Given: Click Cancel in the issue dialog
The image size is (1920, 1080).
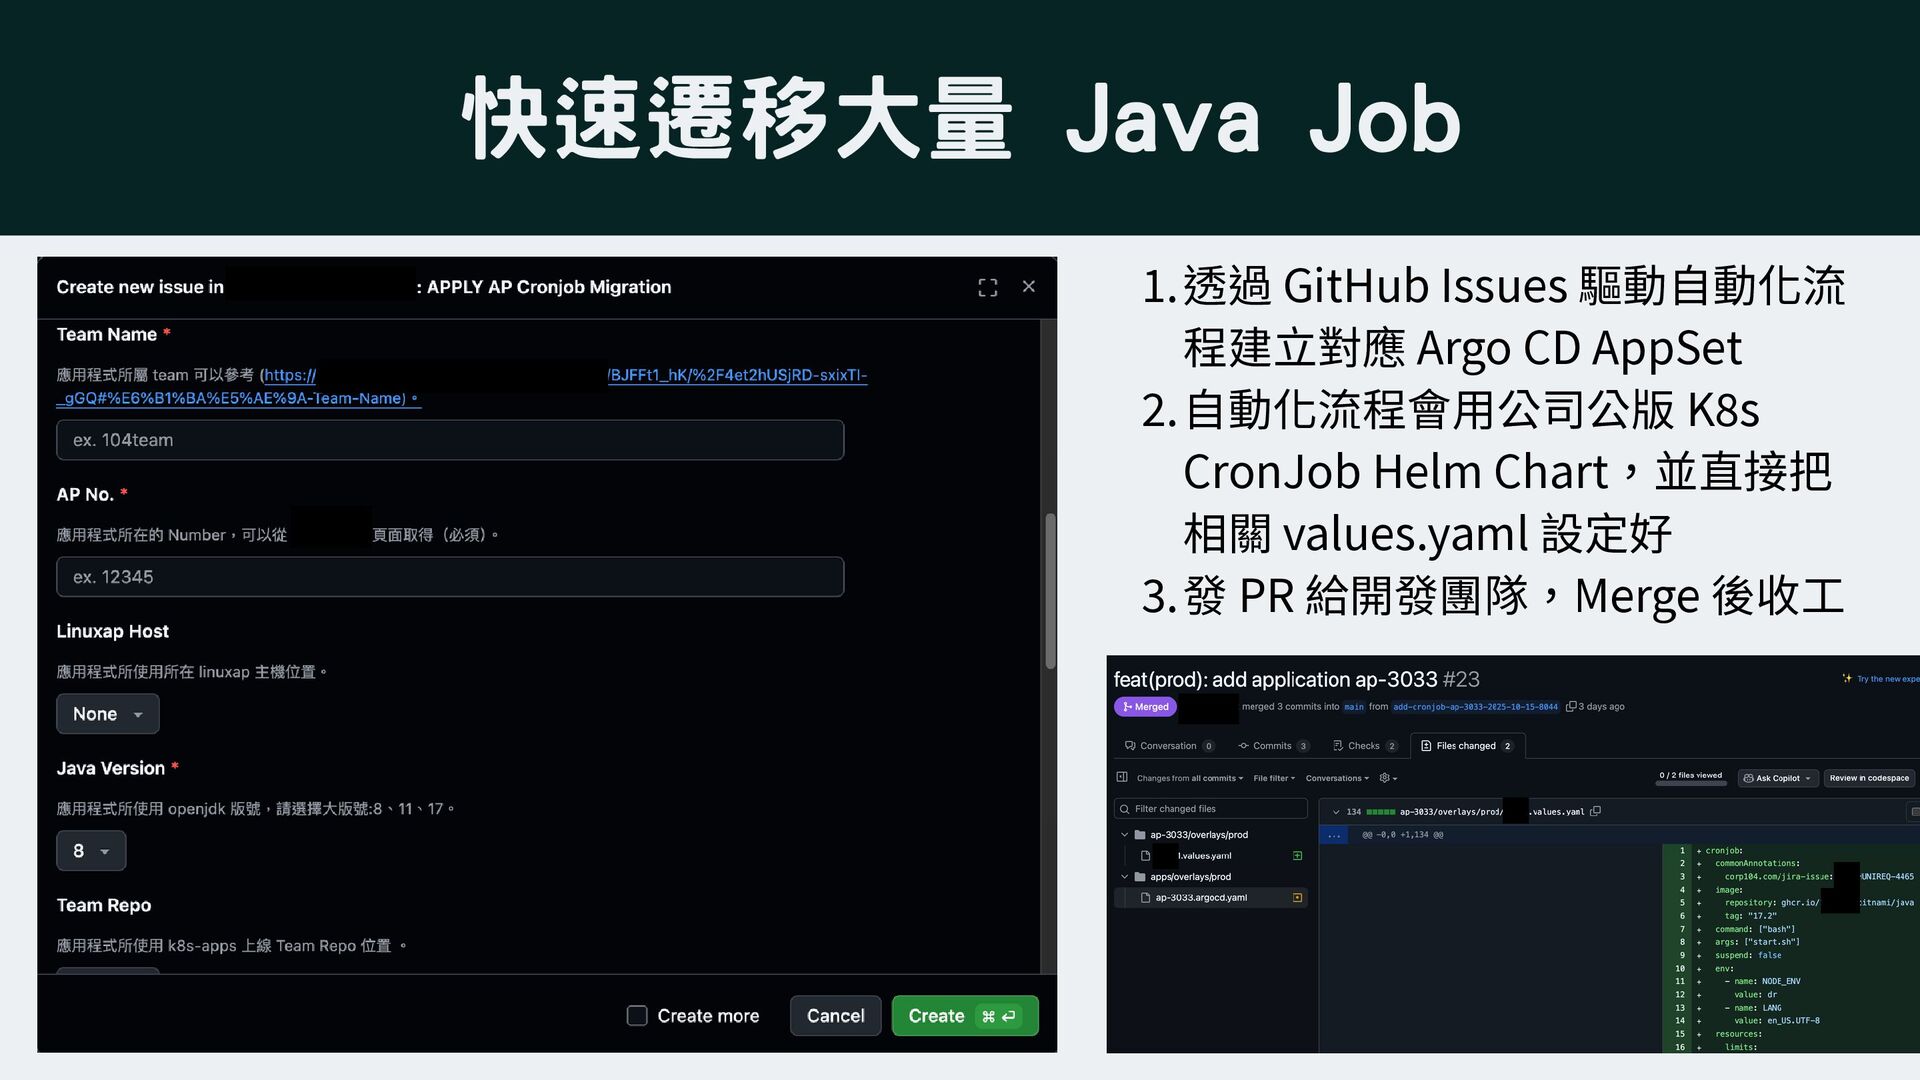Looking at the screenshot, I should click(x=835, y=1016).
